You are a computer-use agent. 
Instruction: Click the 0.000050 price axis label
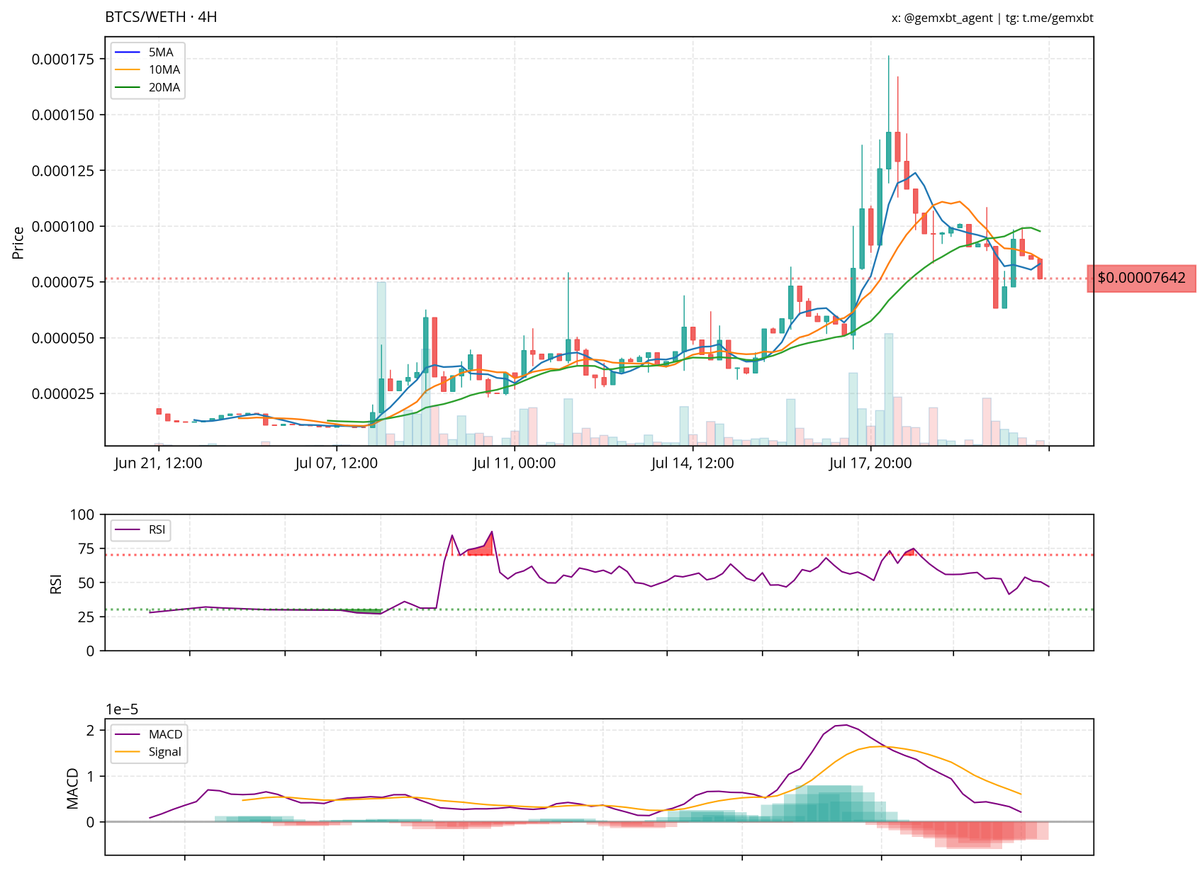(62, 338)
